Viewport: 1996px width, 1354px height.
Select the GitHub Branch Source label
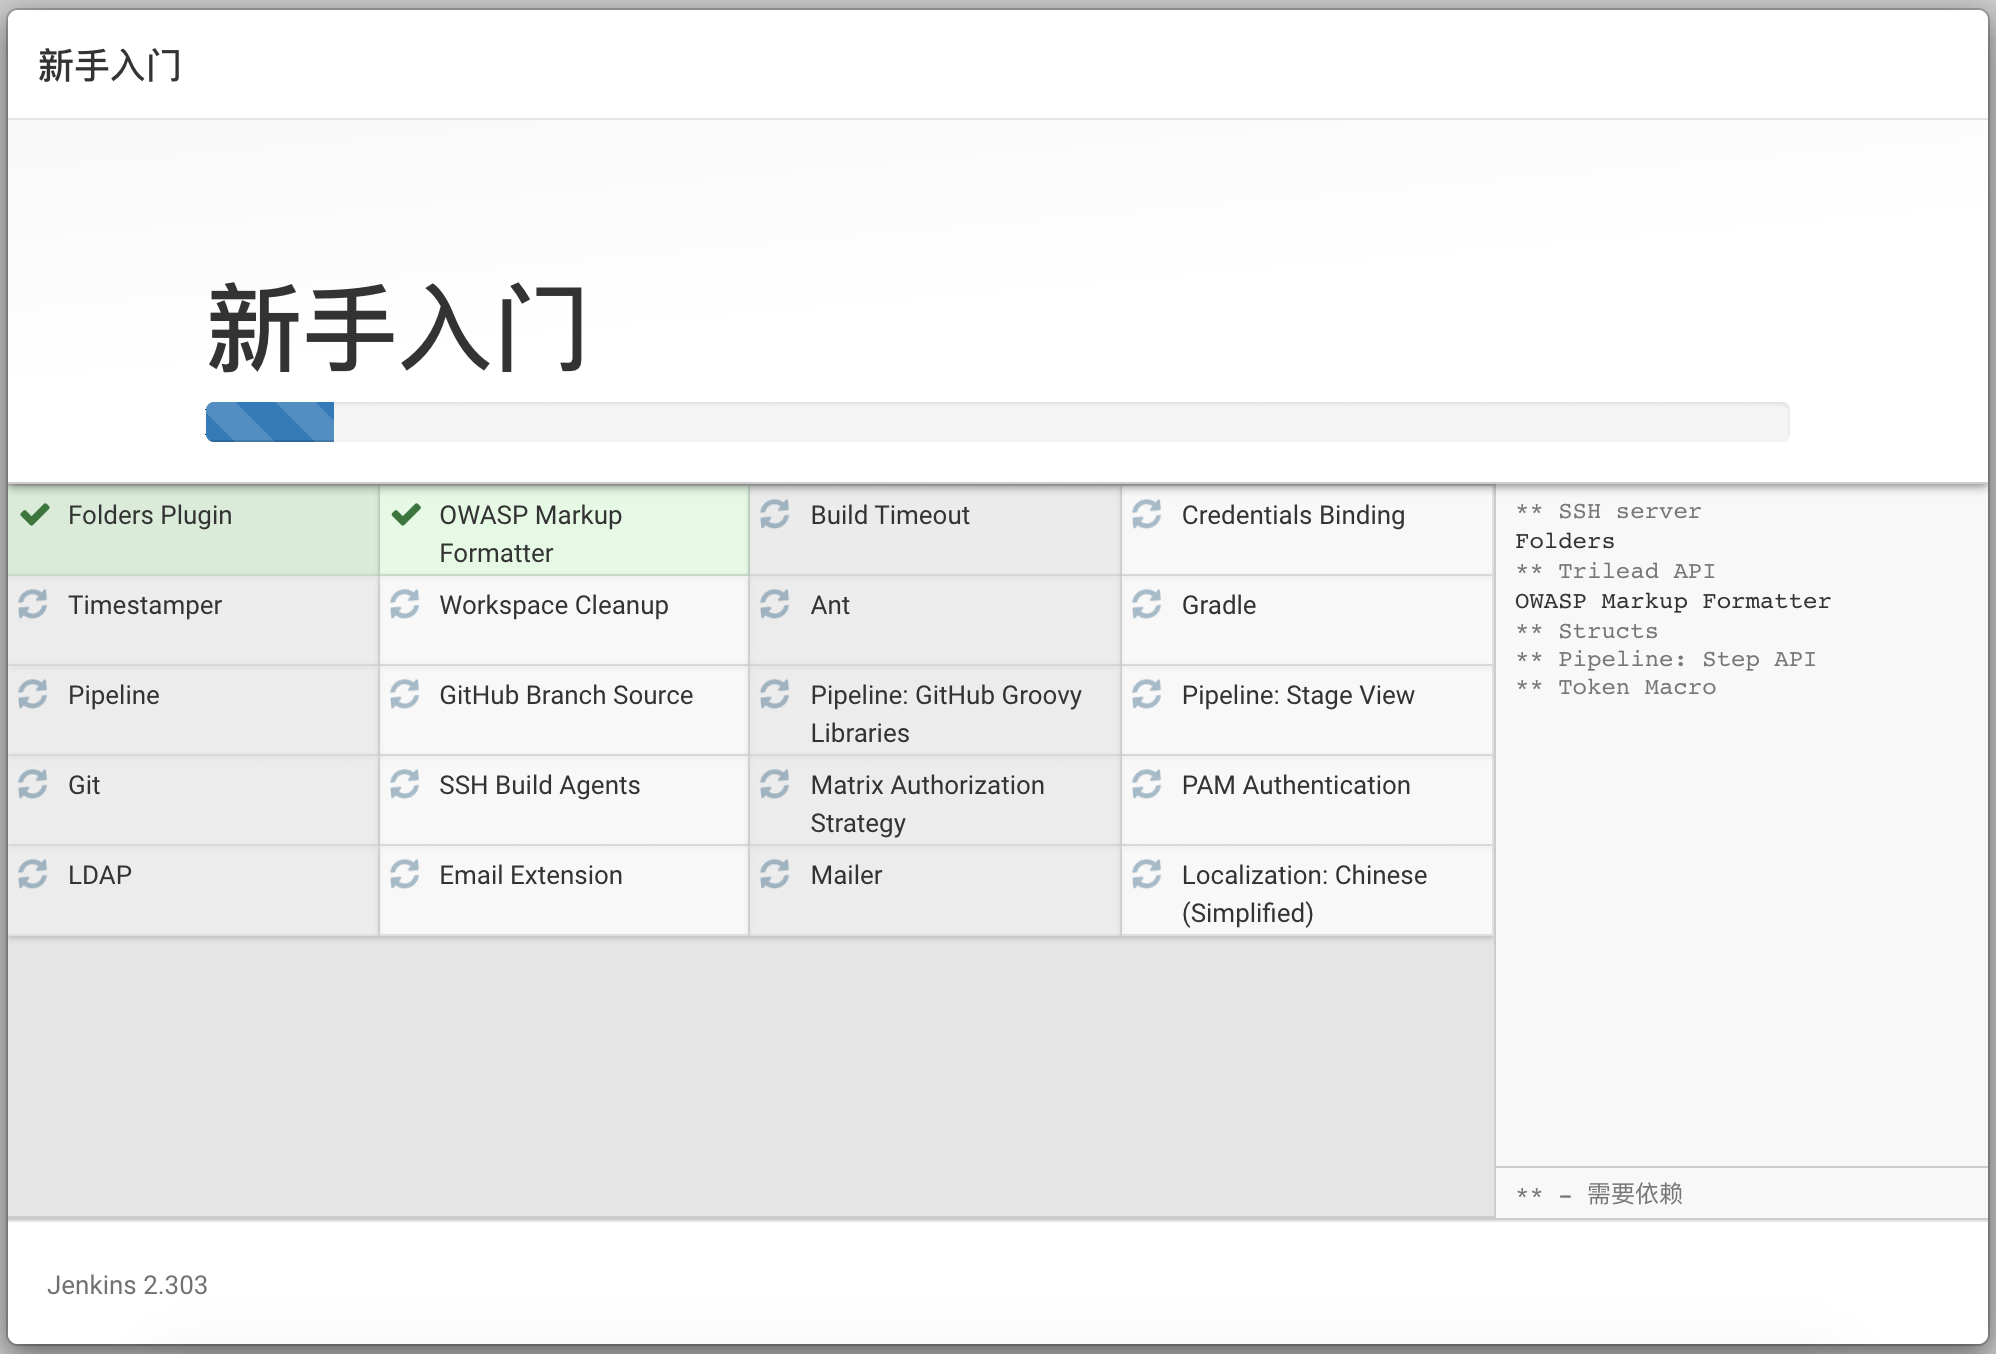pos(566,695)
